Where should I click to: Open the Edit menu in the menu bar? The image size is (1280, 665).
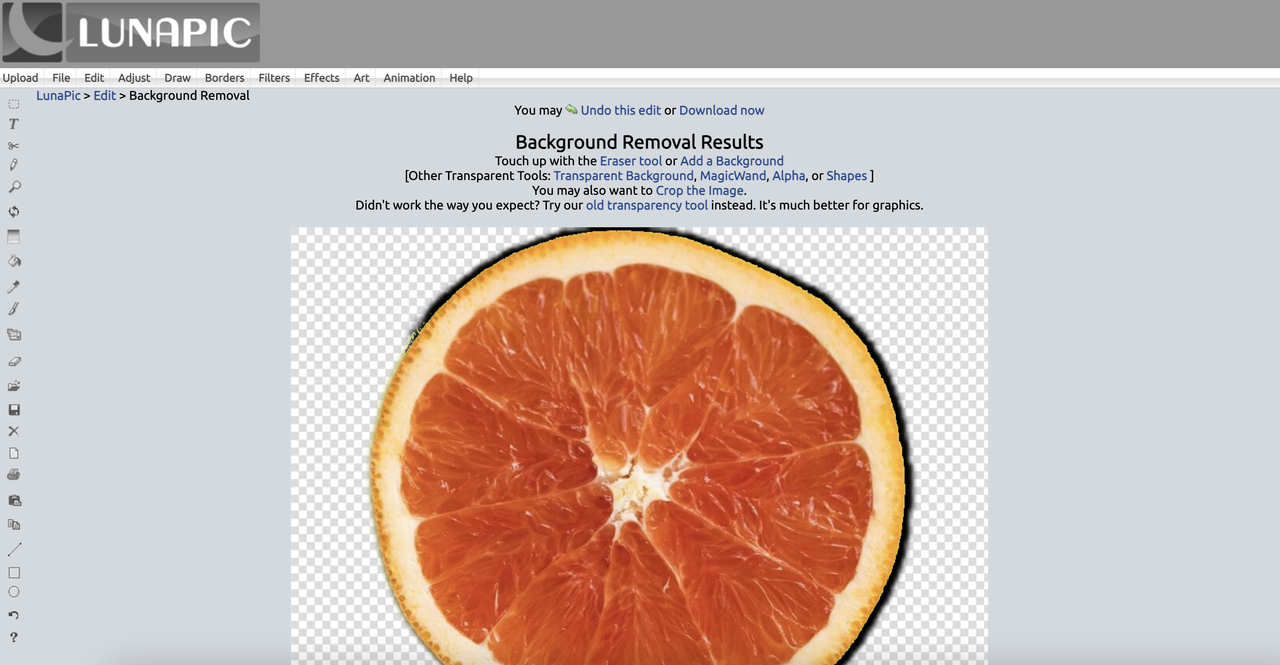tap(94, 78)
